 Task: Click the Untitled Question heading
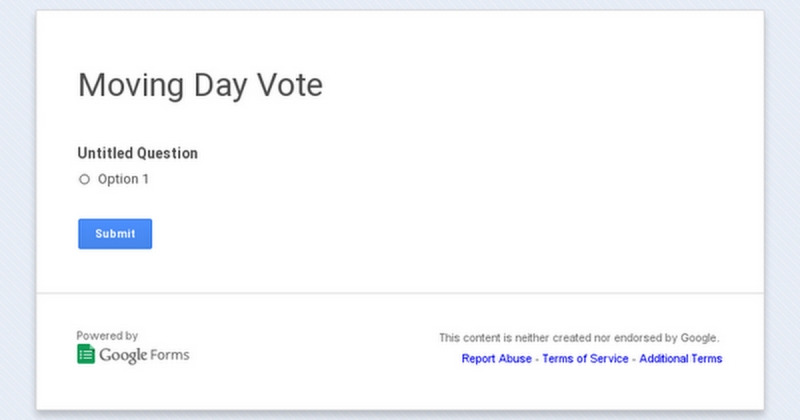click(x=137, y=154)
